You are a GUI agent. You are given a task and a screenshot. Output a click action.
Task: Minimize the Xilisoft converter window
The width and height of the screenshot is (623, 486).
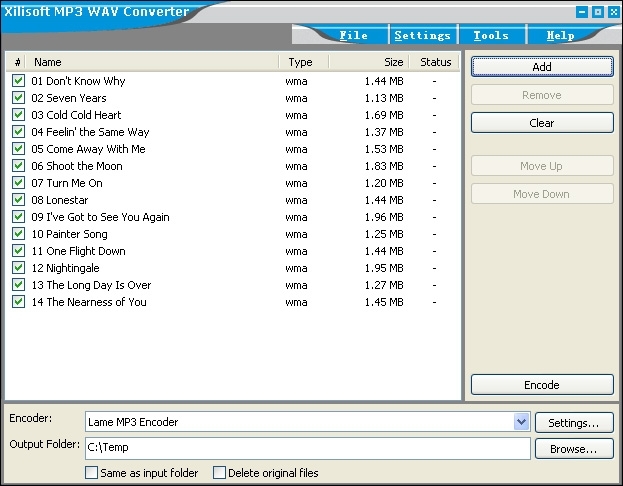coord(582,12)
